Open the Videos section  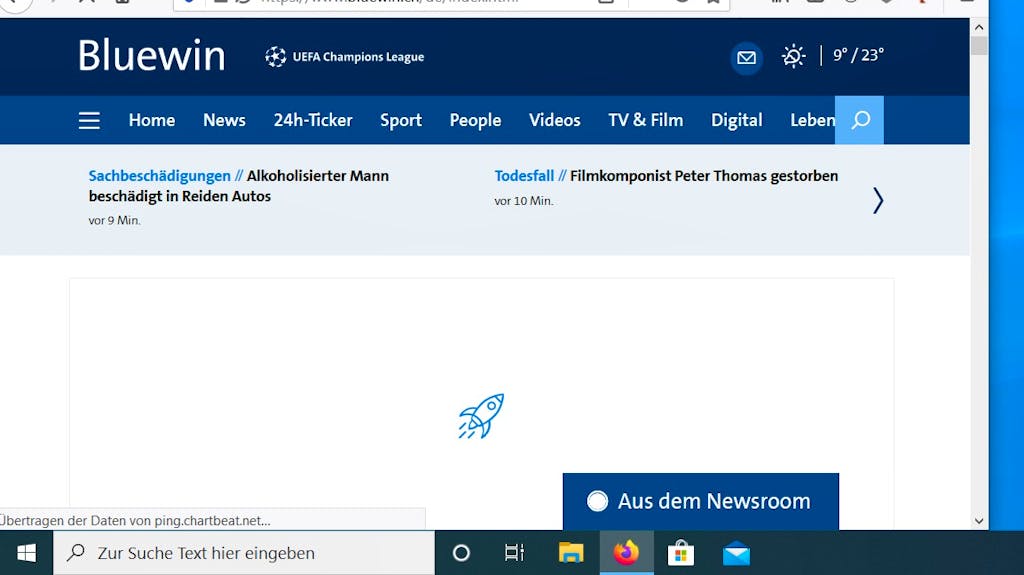(x=554, y=120)
